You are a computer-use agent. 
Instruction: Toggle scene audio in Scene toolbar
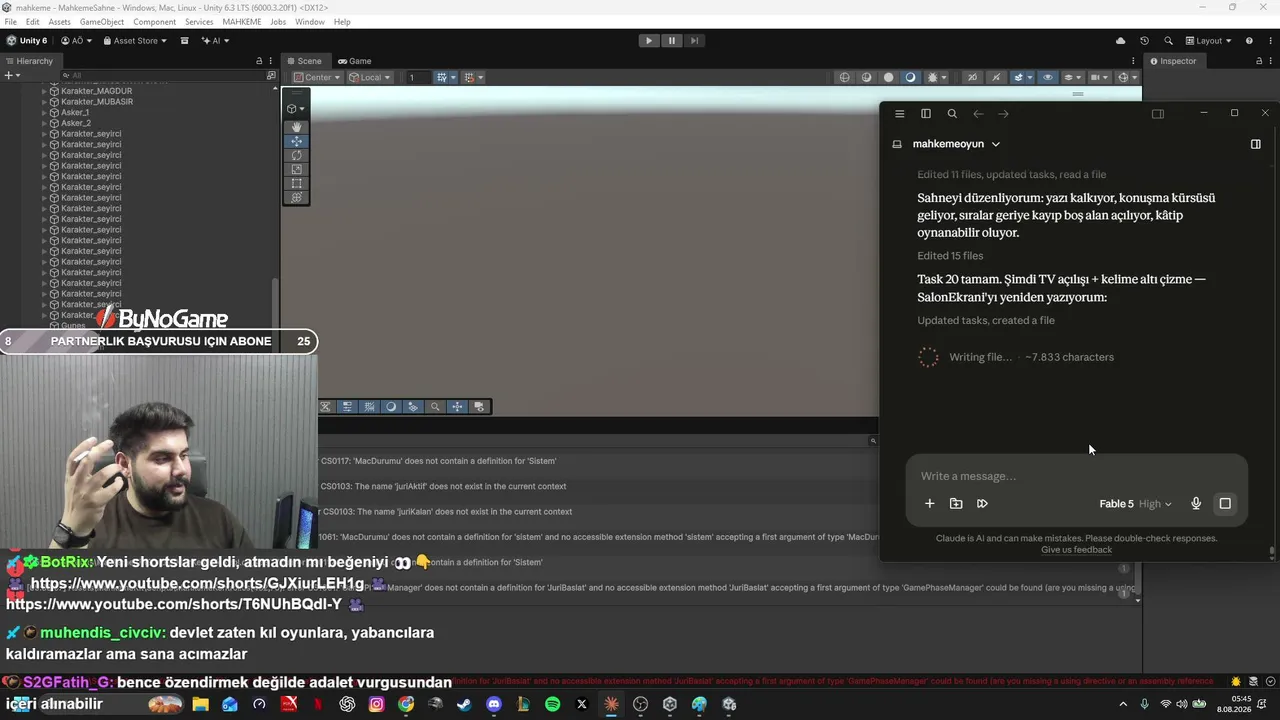[996, 77]
